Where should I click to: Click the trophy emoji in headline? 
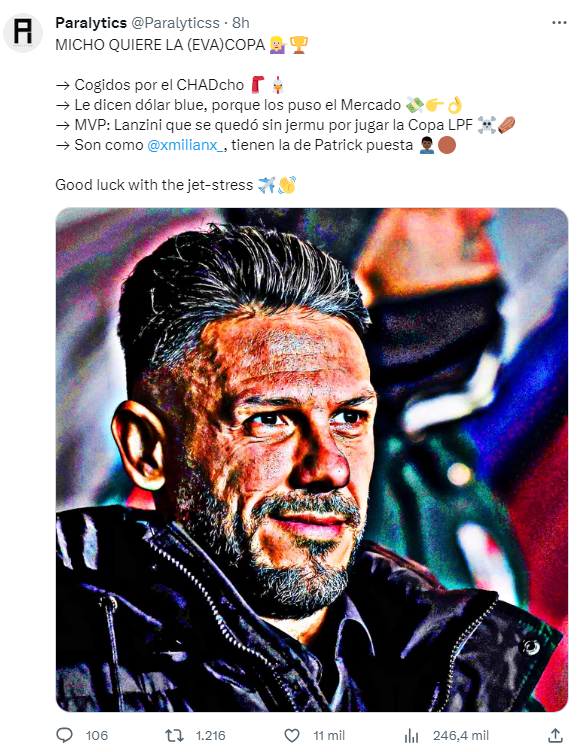pos(298,45)
